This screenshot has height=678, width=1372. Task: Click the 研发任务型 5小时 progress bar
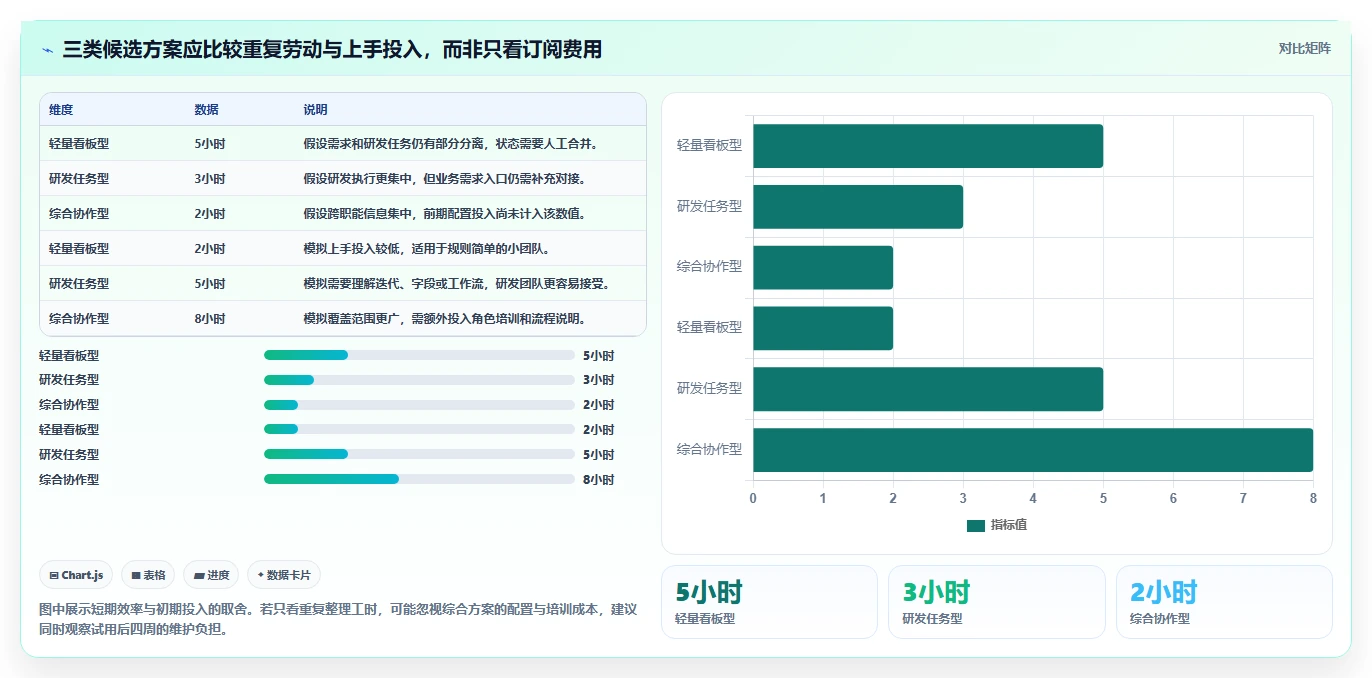419,454
